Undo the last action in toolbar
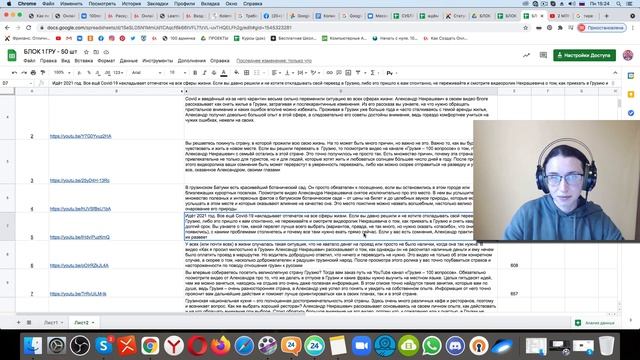 tap(15, 73)
